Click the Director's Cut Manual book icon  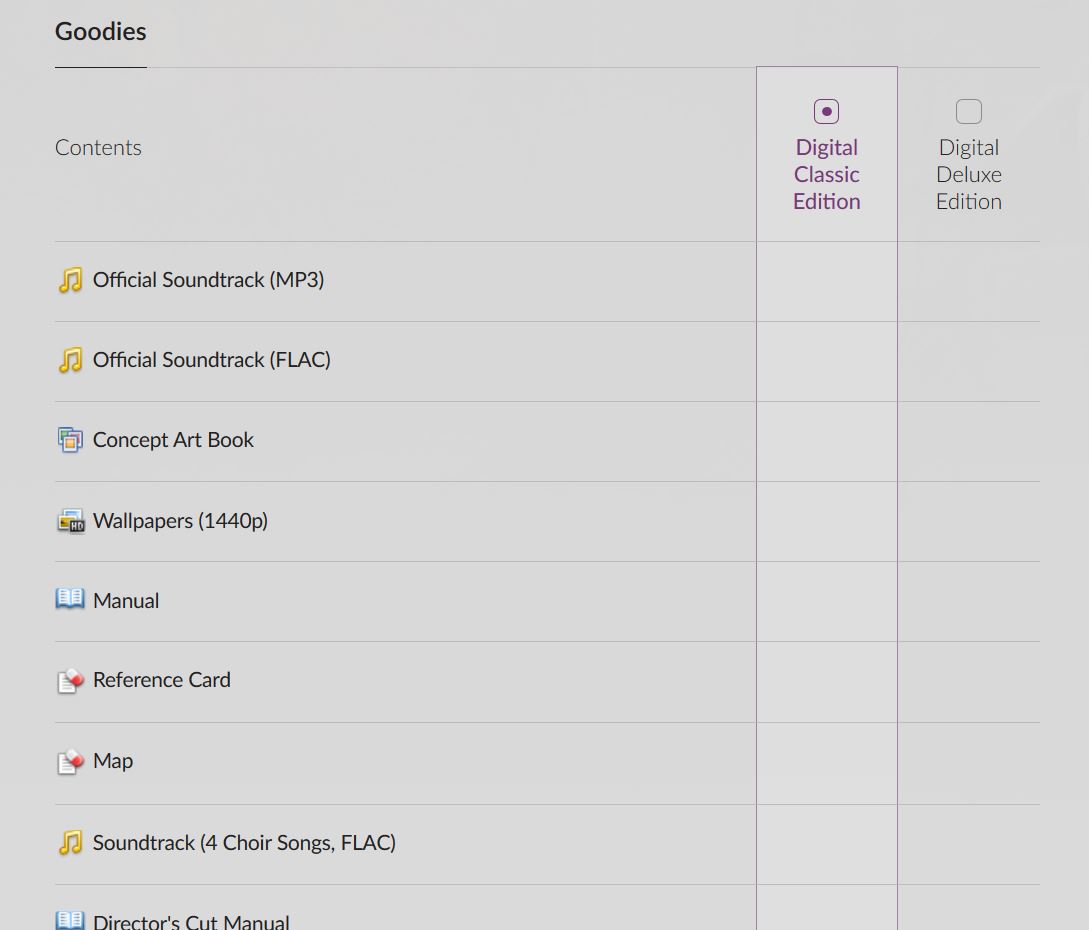click(70, 921)
